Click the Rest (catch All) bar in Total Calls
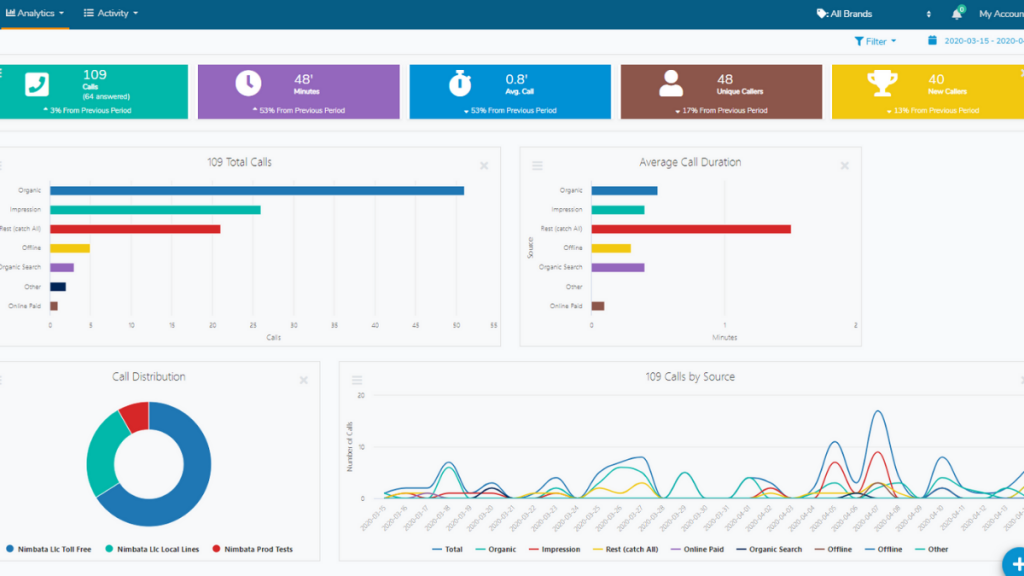Image resolution: width=1024 pixels, height=576 pixels. [x=135, y=229]
